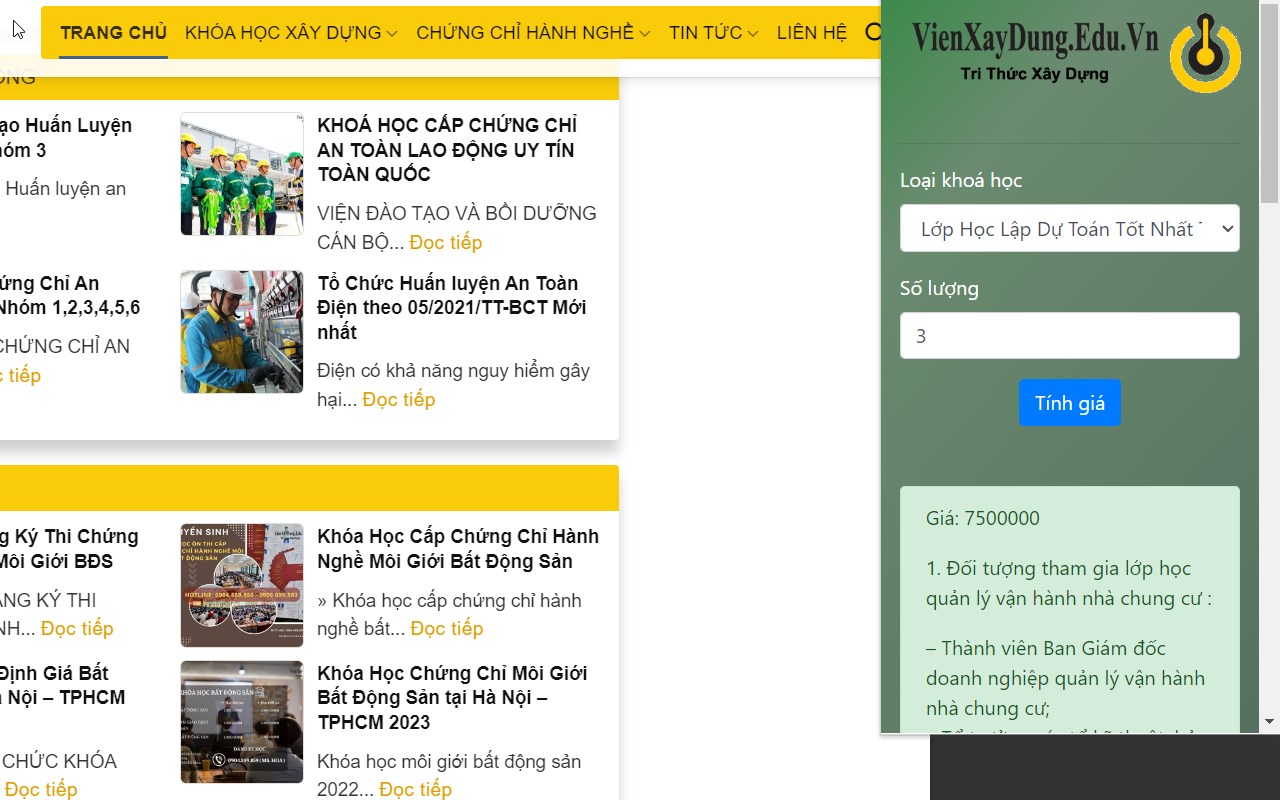The height and width of the screenshot is (800, 1280).
Task: Click Đối tượng tham gia lớp học text
Action: pos(1069,583)
